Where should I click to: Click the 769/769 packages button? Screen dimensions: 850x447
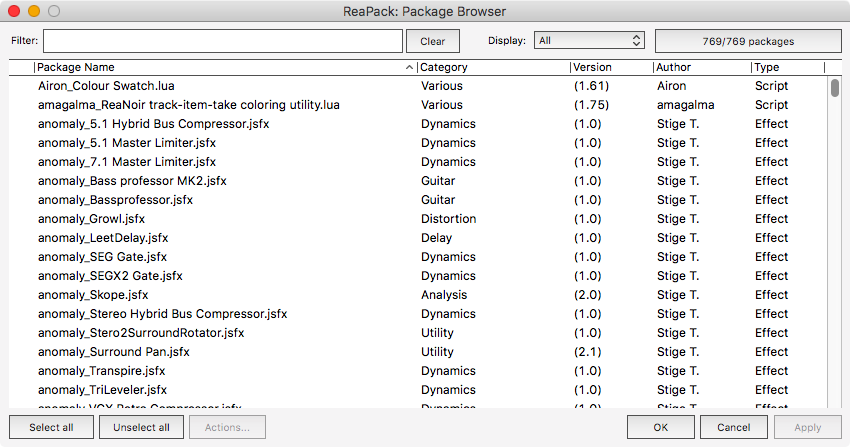747,41
